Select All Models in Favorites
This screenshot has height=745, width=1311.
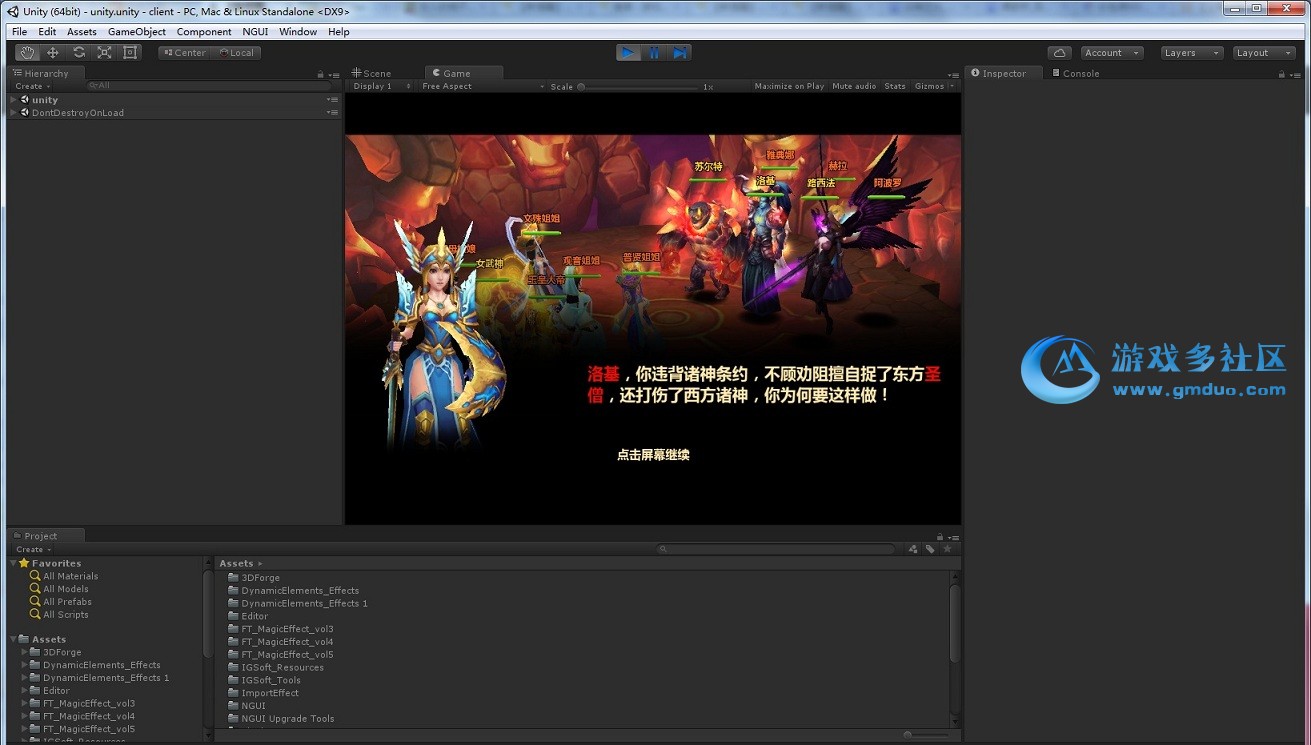66,589
